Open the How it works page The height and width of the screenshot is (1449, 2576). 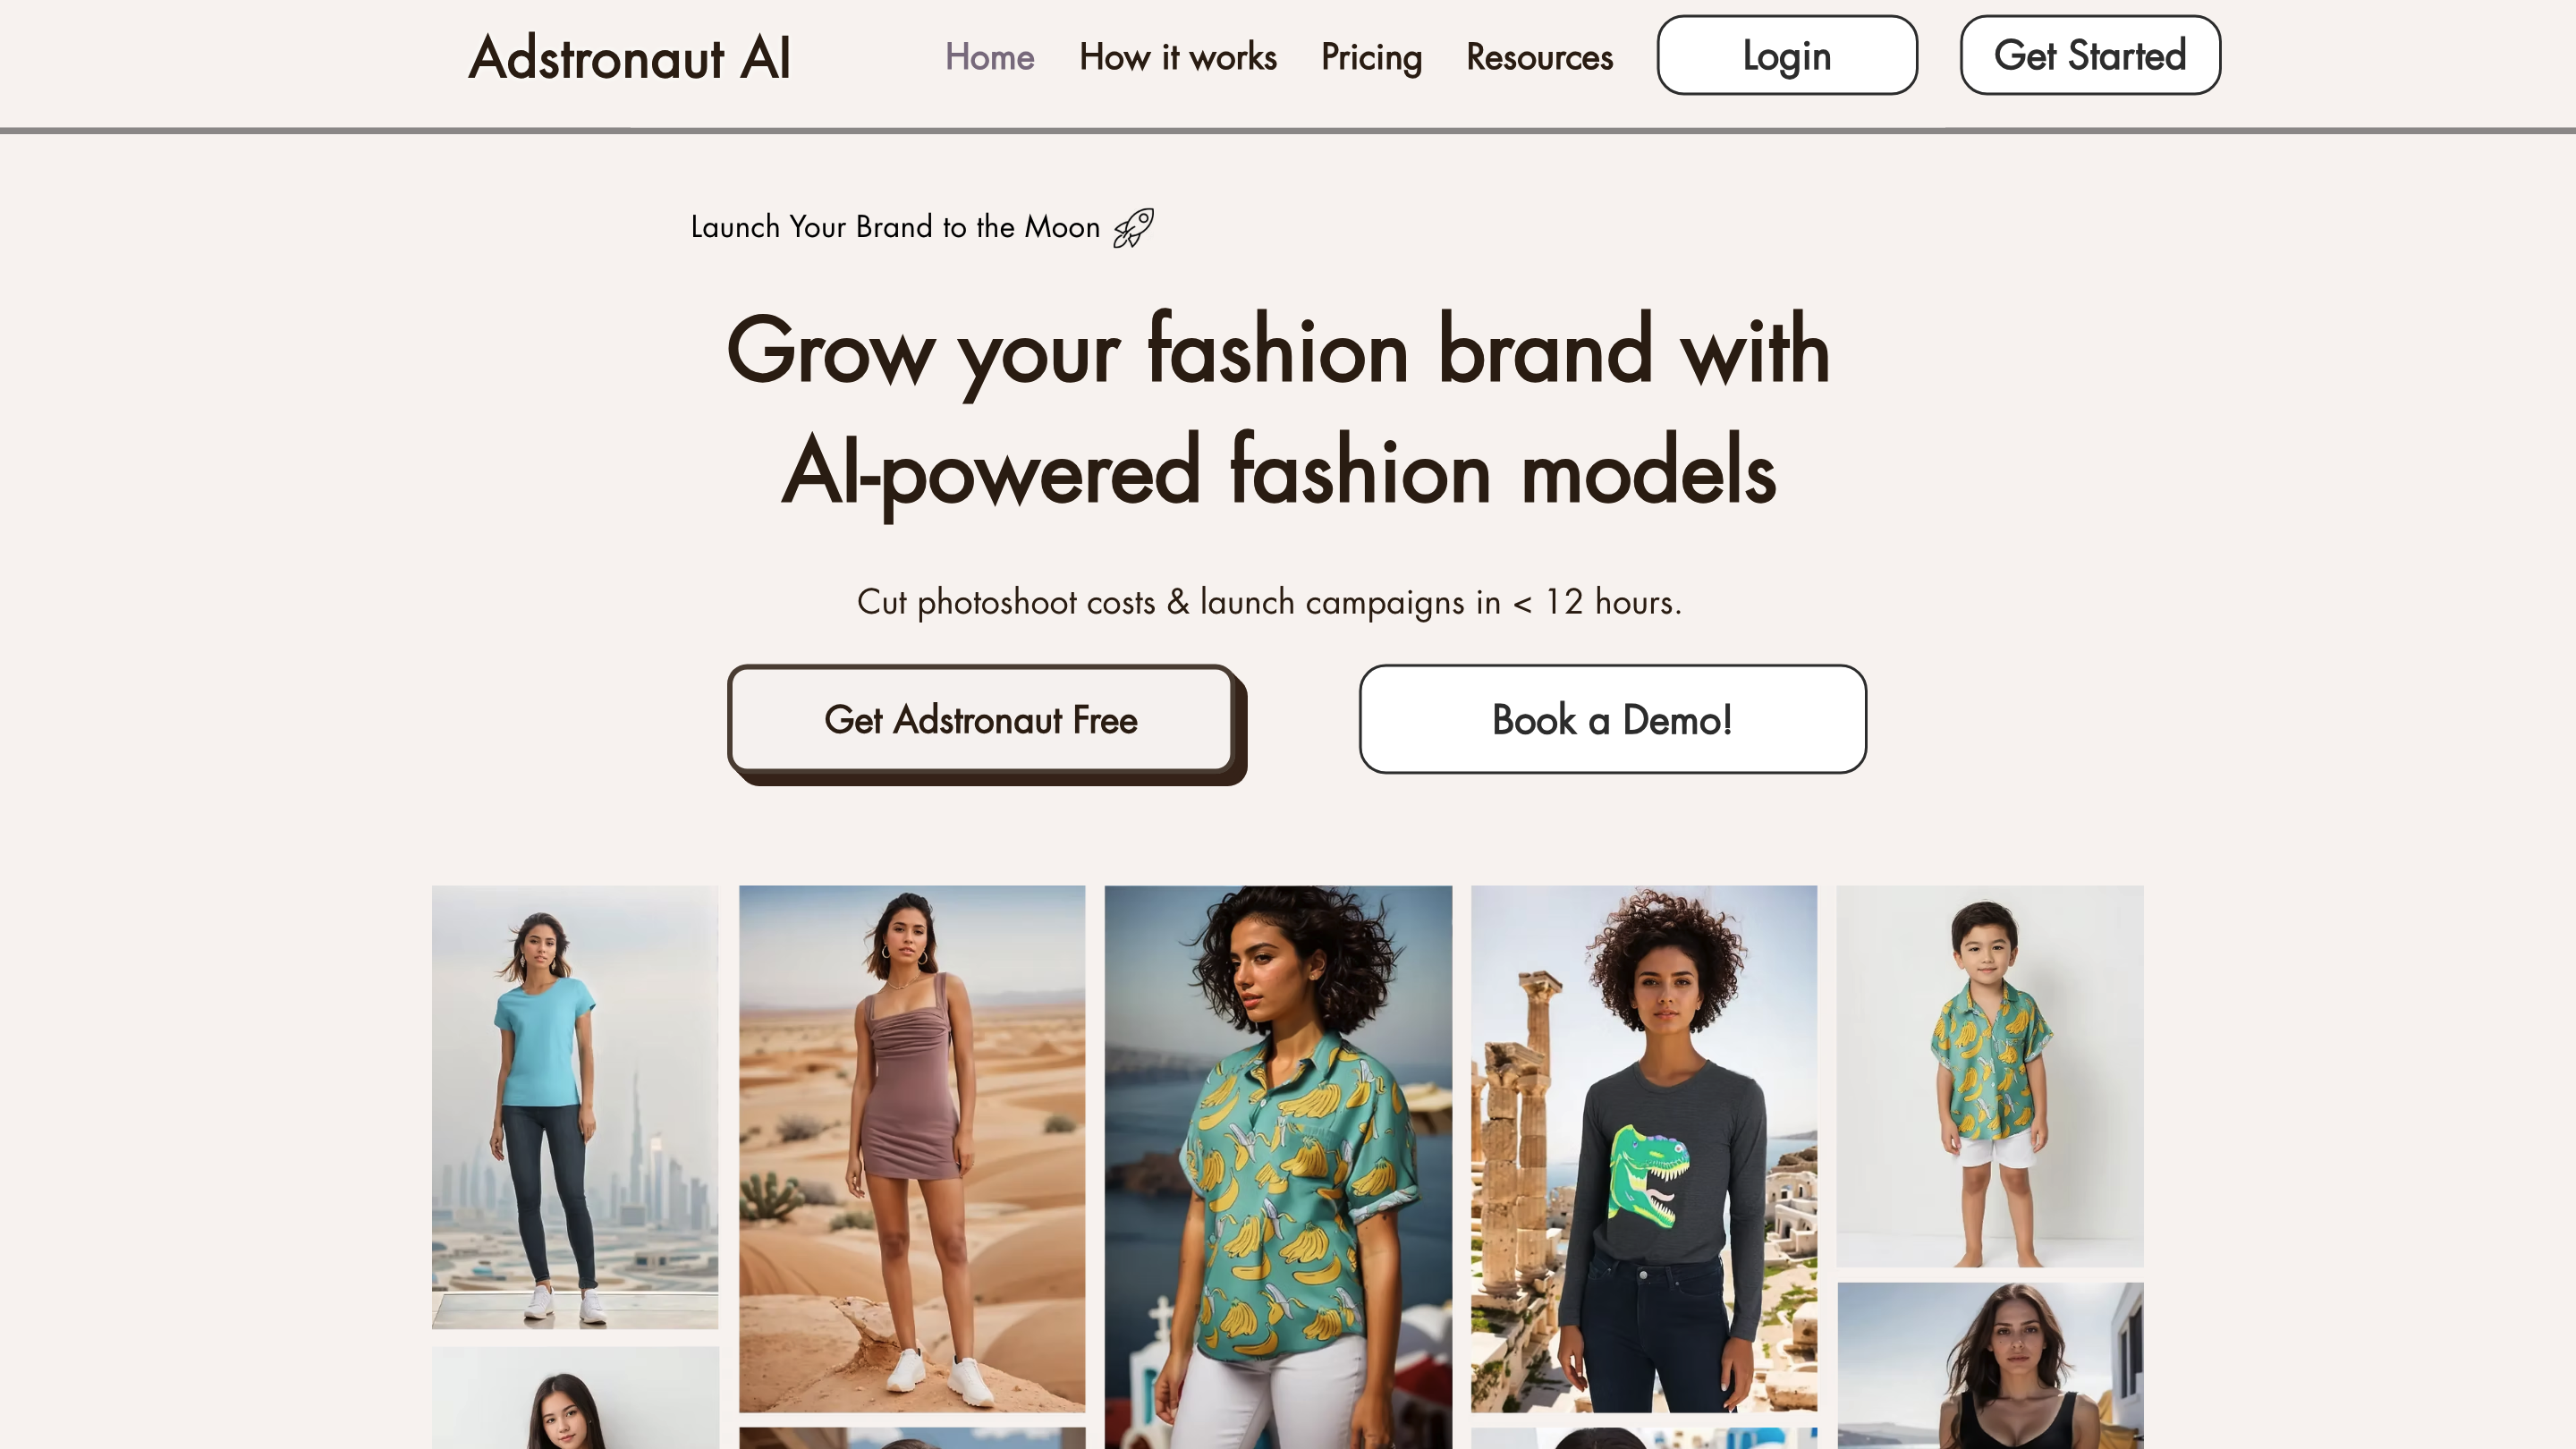click(1177, 57)
